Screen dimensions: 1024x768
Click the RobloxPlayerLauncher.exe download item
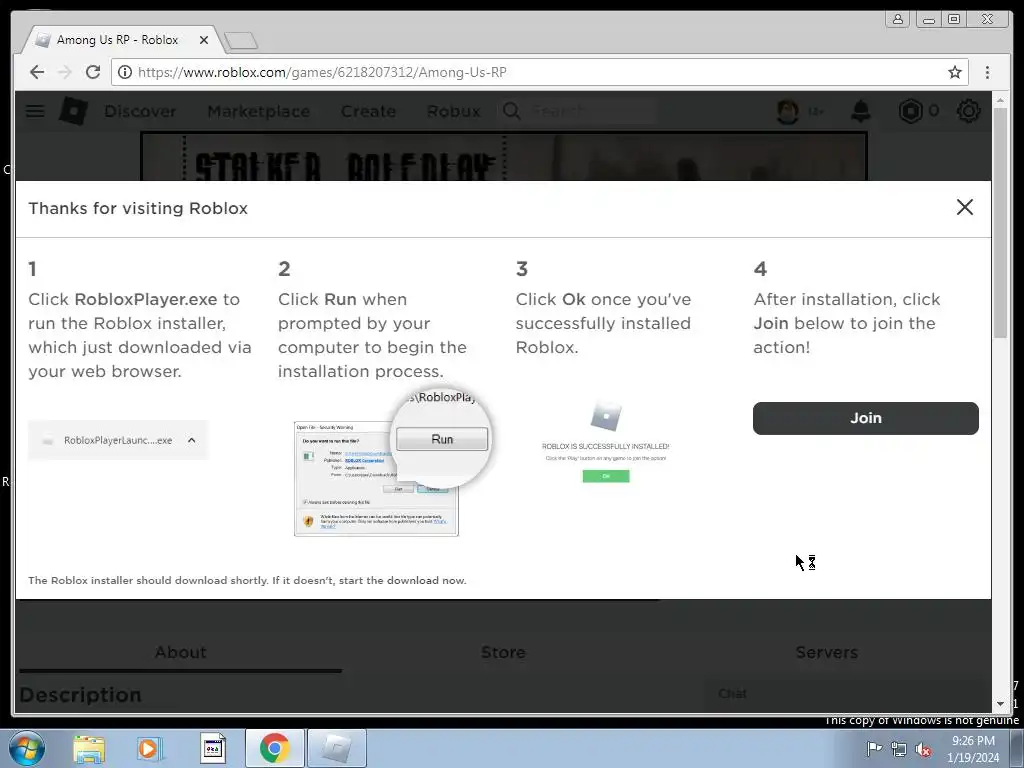click(118, 440)
